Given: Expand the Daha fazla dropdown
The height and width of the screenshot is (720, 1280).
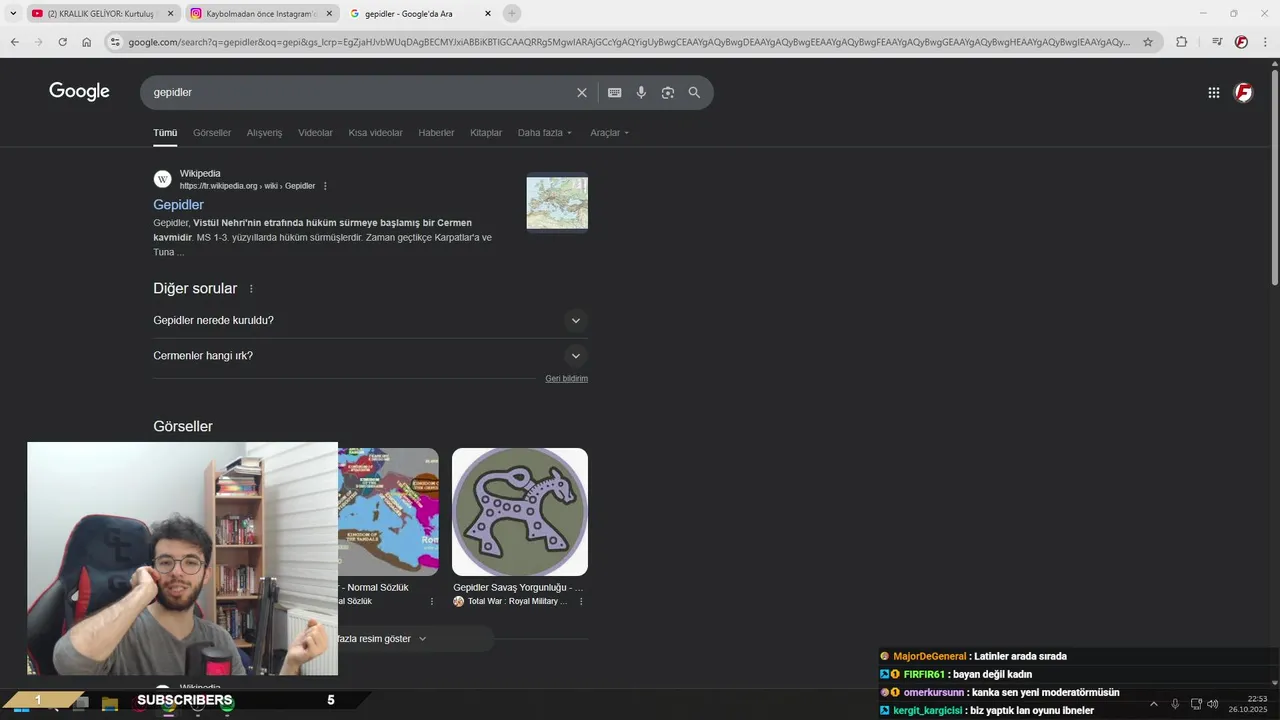Looking at the screenshot, I should pyautogui.click(x=545, y=133).
